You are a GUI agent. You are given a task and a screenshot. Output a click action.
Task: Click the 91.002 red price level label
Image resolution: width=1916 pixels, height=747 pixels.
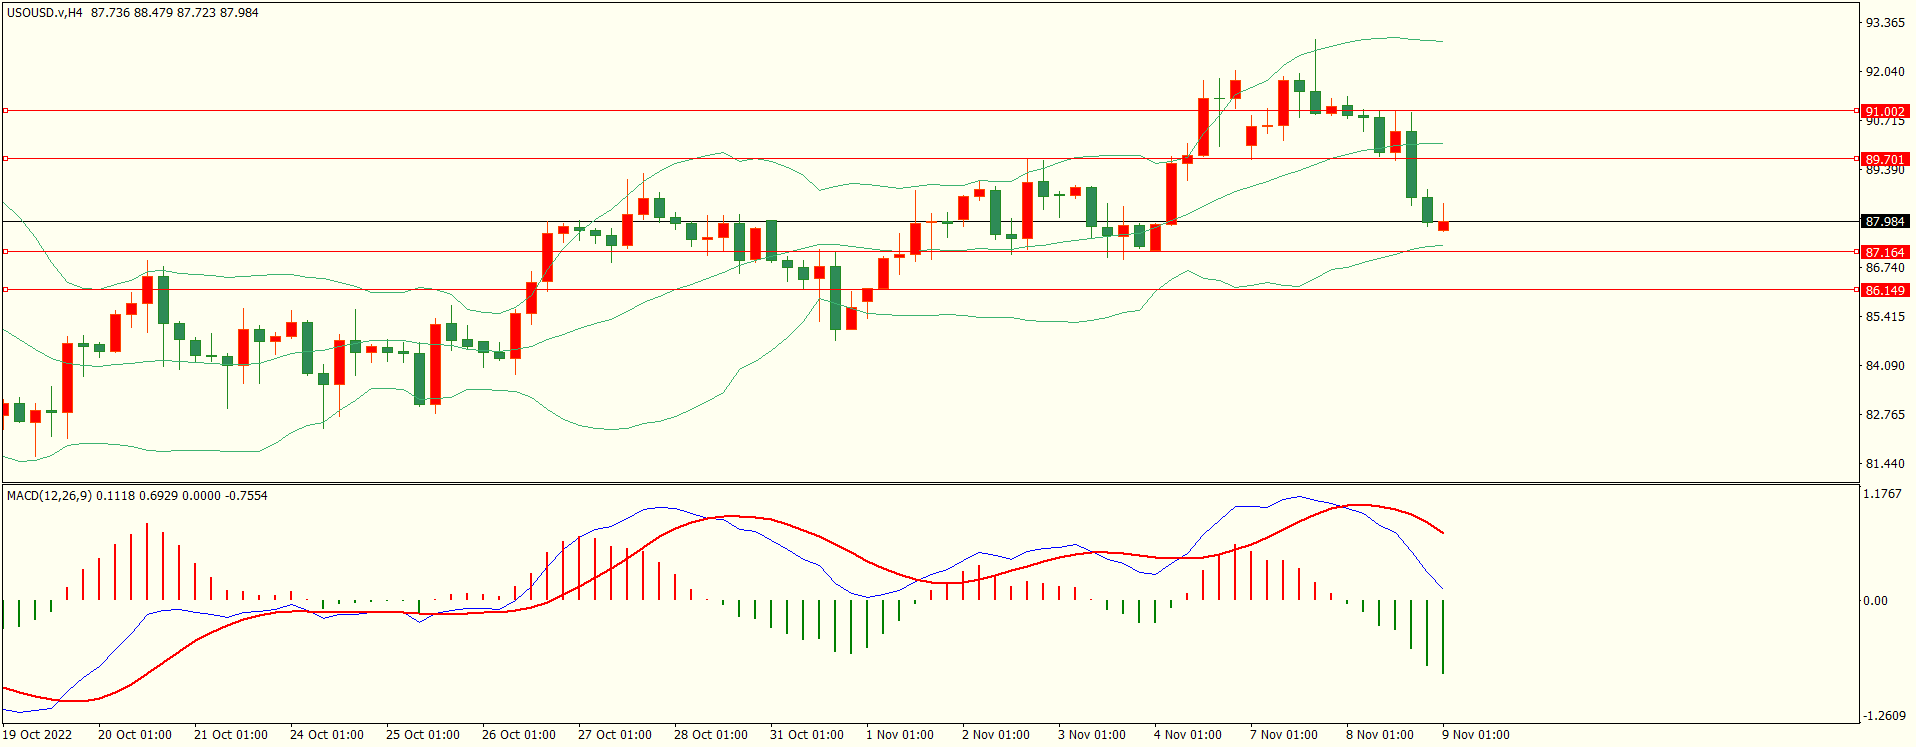click(x=1884, y=112)
